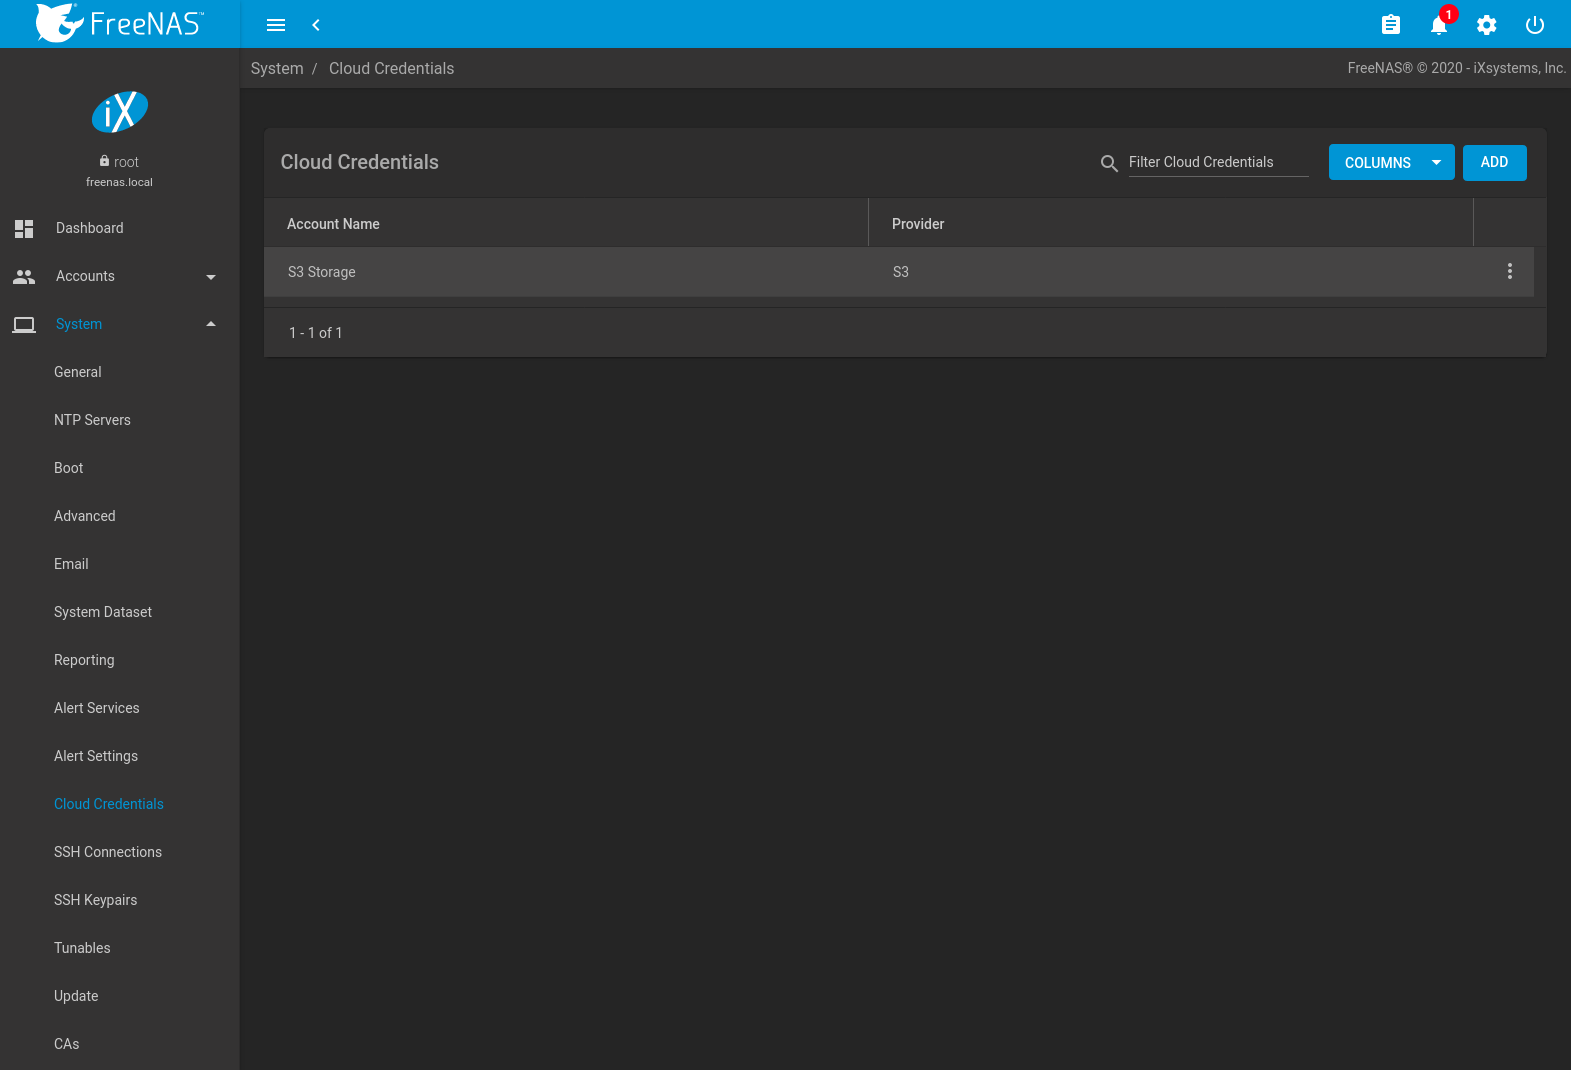
Task: Select Alert Services from the System menu
Action: pyautogui.click(x=97, y=708)
